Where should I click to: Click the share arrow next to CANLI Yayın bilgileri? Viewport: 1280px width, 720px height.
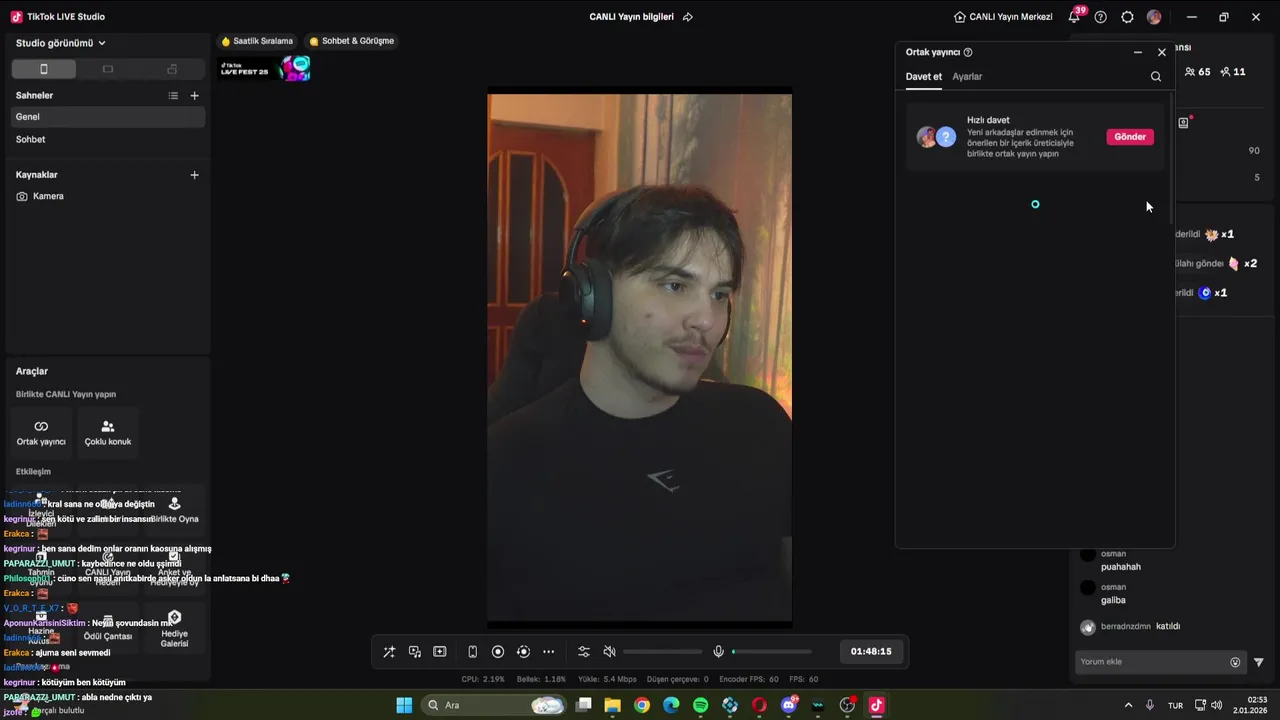[687, 17]
